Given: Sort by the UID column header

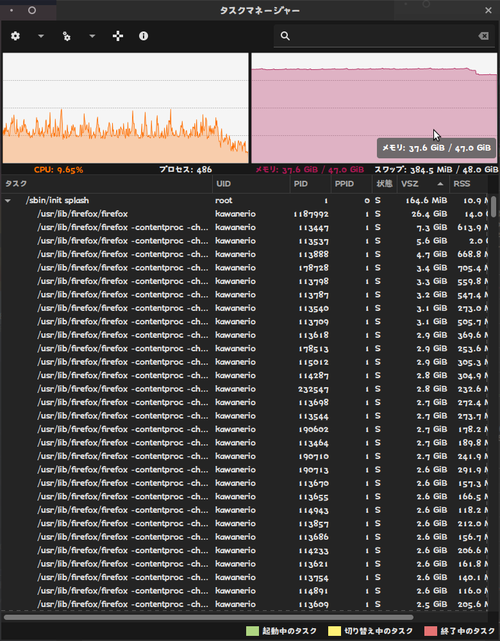Looking at the screenshot, I should [x=251, y=184].
